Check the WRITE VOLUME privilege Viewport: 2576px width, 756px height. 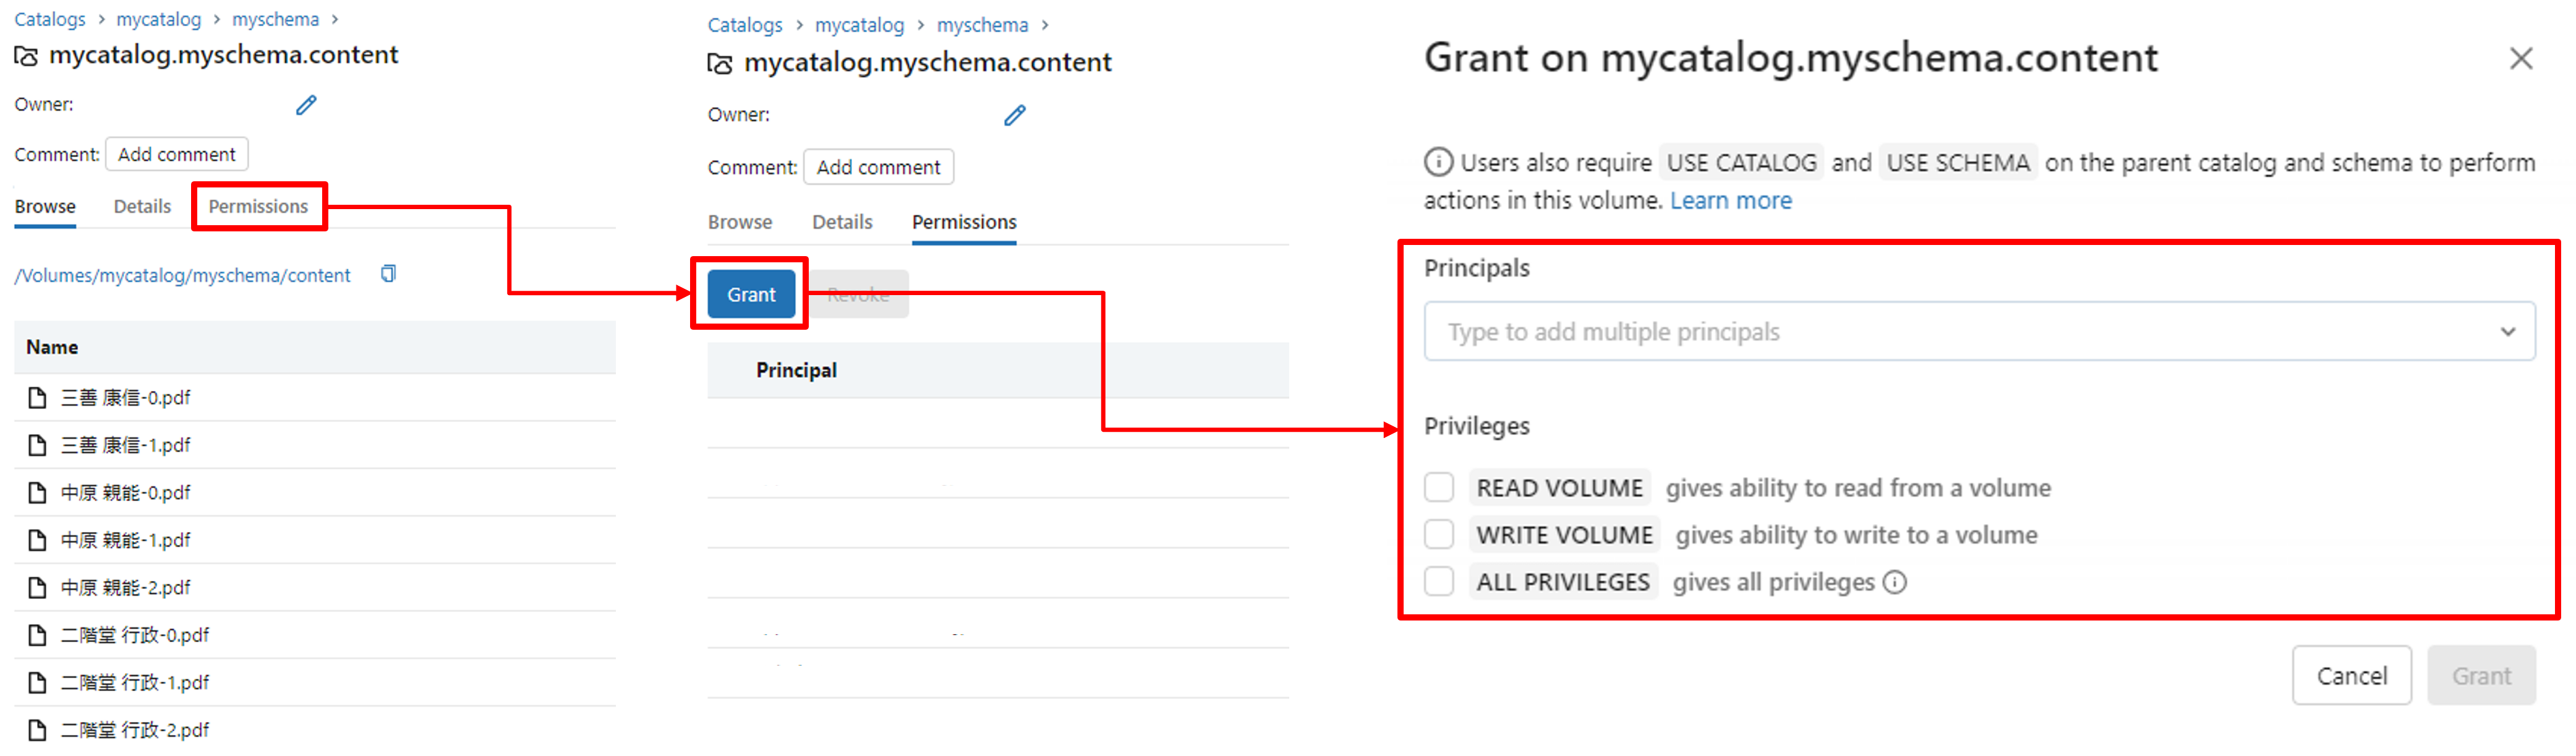click(1438, 535)
